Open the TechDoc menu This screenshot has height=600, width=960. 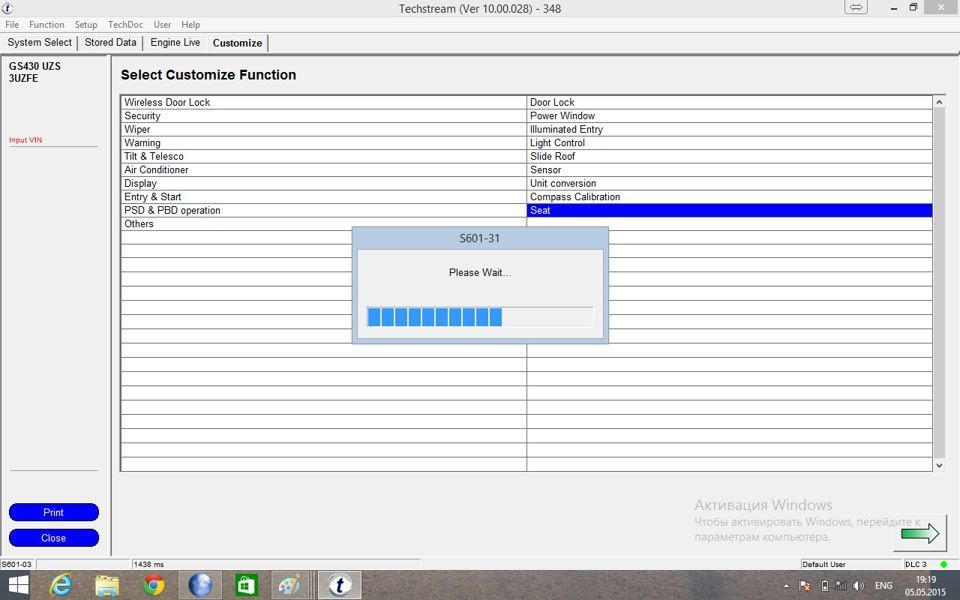click(125, 25)
